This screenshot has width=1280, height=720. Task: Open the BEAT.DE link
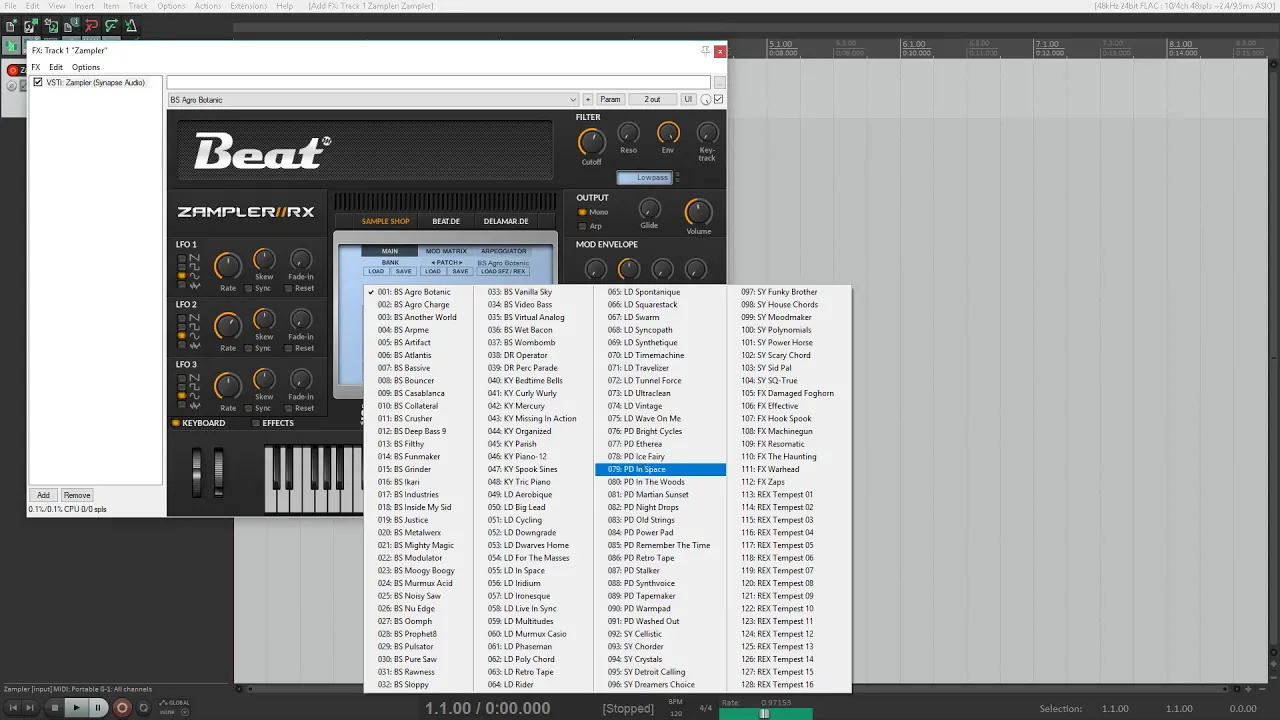[446, 221]
